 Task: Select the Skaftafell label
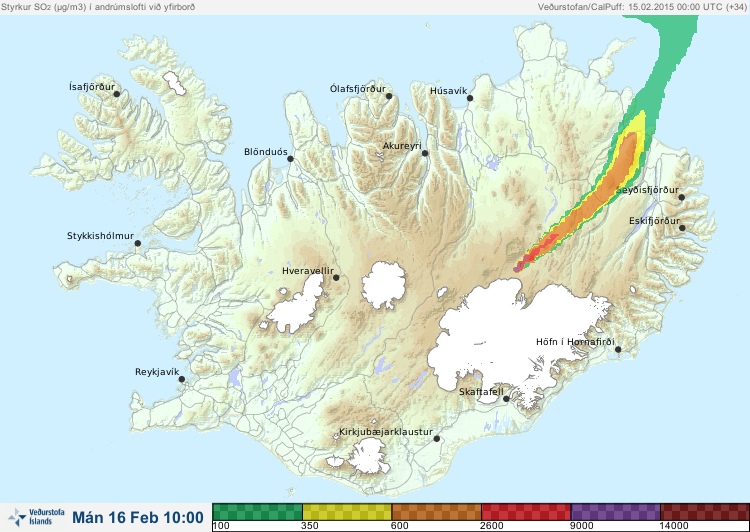coord(481,392)
